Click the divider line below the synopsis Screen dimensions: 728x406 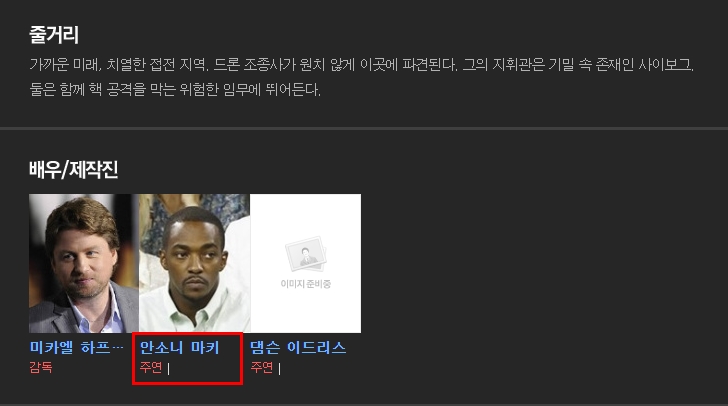coord(364,128)
